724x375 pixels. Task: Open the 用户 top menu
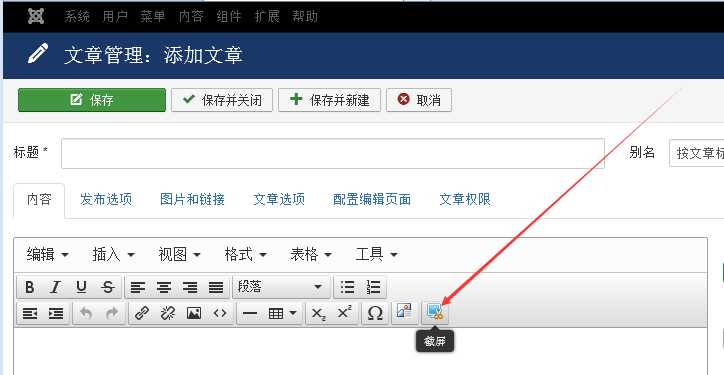[115, 16]
